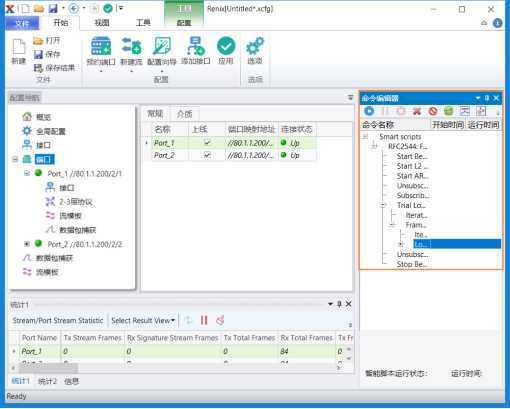Image resolution: width=510 pixels, height=409 pixels.
Task: Pause statistics with the red pause icon
Action: (204, 320)
